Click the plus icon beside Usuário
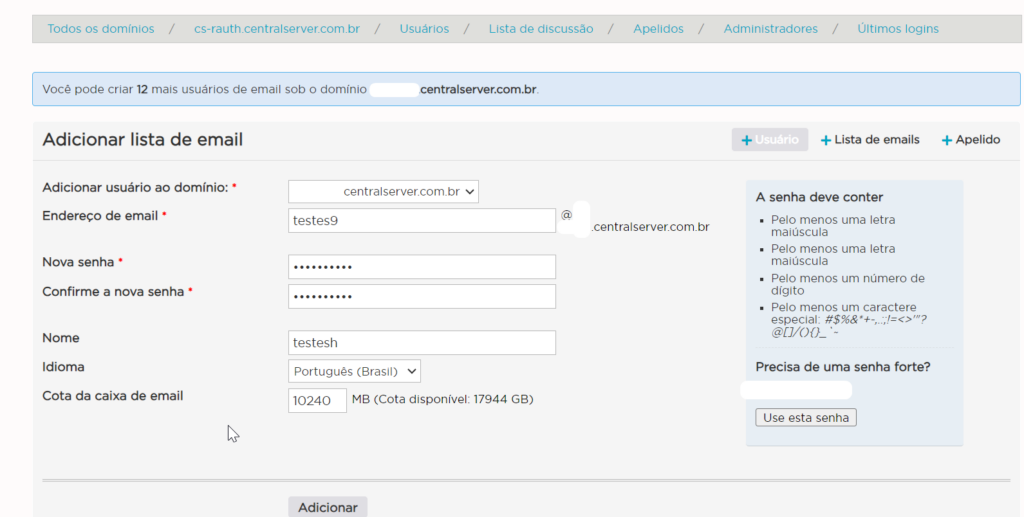The width and height of the screenshot is (1024, 517). (747, 141)
